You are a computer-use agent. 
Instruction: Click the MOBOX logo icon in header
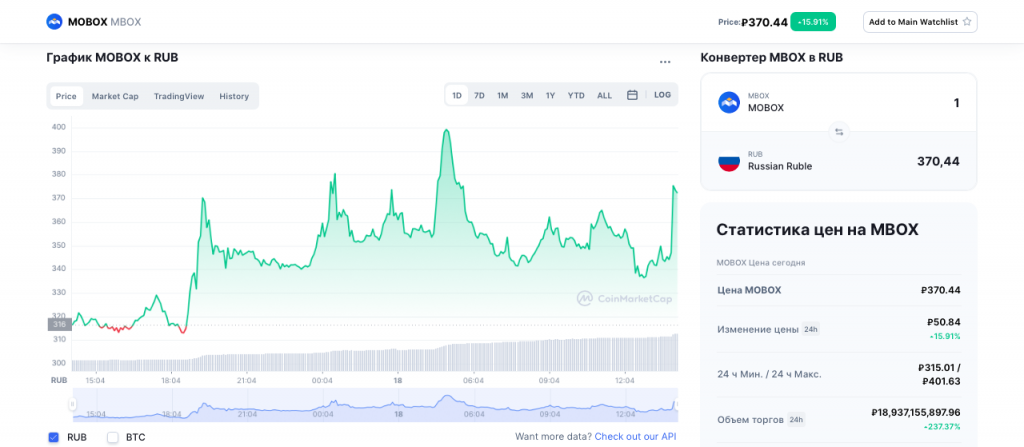54,22
